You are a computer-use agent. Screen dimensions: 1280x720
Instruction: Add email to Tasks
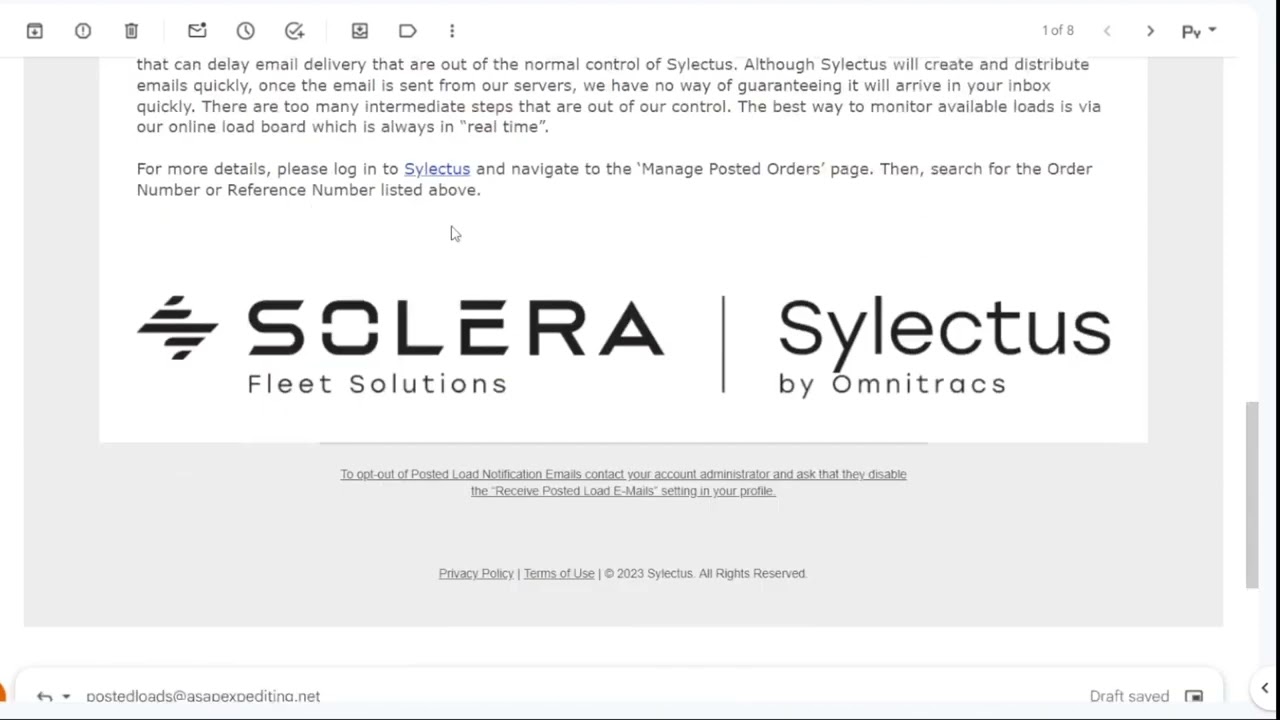(x=294, y=31)
